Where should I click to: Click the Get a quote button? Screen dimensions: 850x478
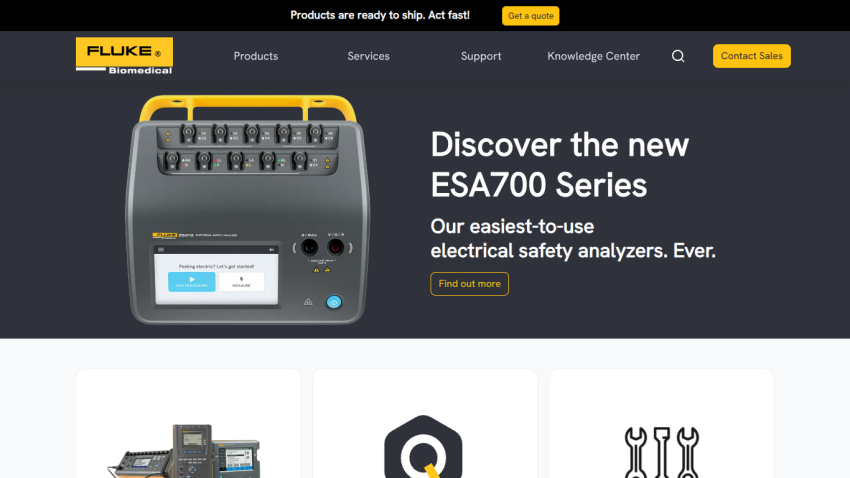point(530,16)
